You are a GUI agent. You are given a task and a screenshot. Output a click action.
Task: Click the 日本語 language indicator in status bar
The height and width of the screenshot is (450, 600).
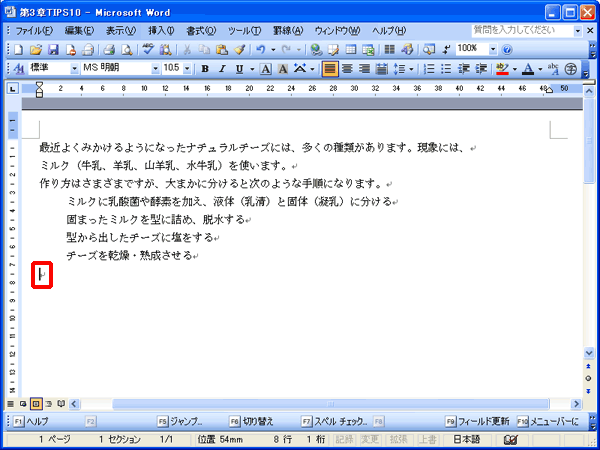[467, 440]
